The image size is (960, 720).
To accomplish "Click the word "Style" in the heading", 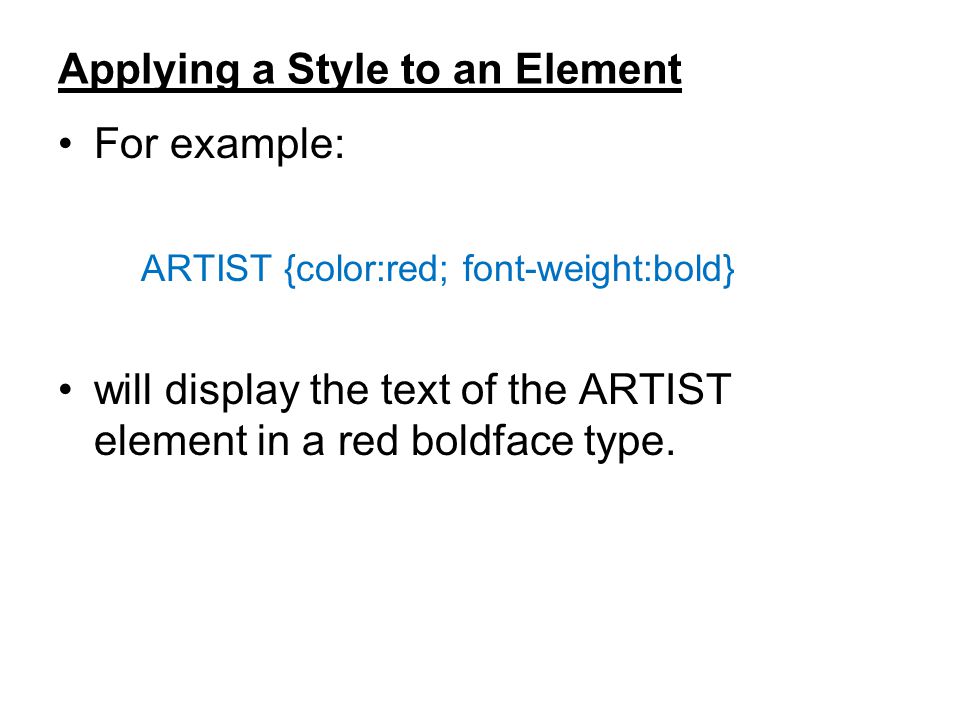I will click(338, 71).
